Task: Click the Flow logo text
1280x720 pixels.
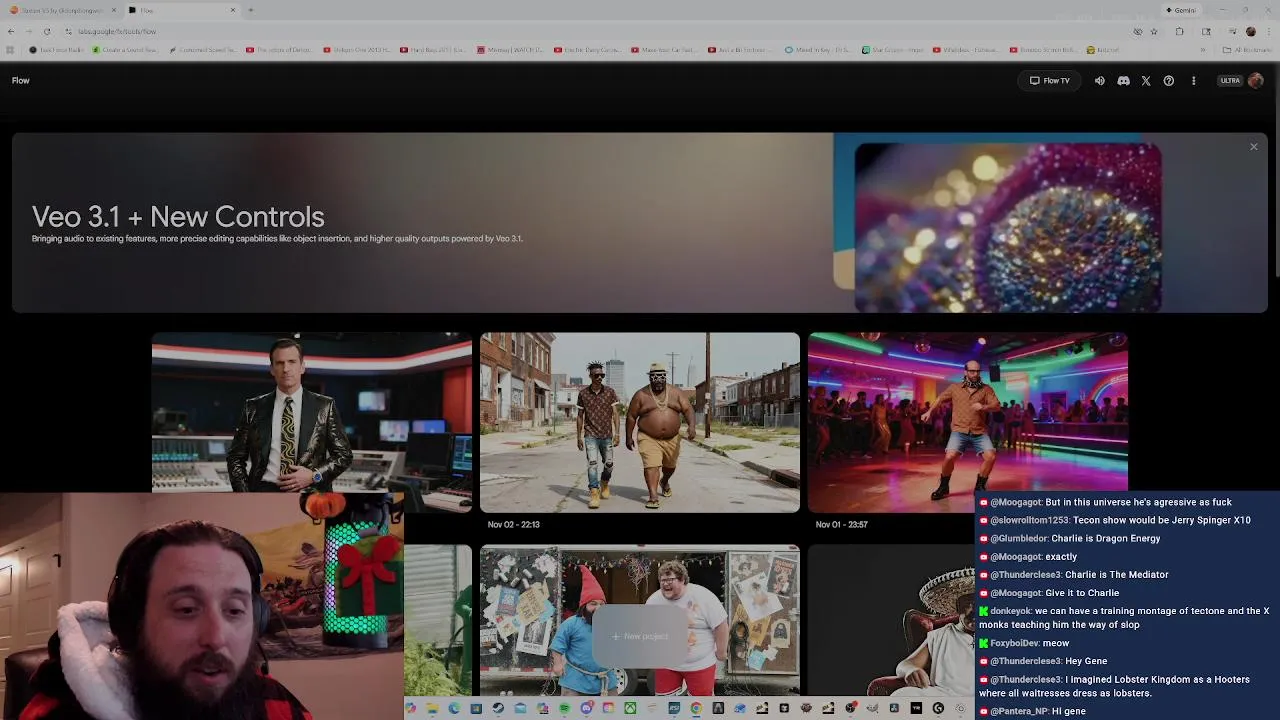Action: (21, 81)
